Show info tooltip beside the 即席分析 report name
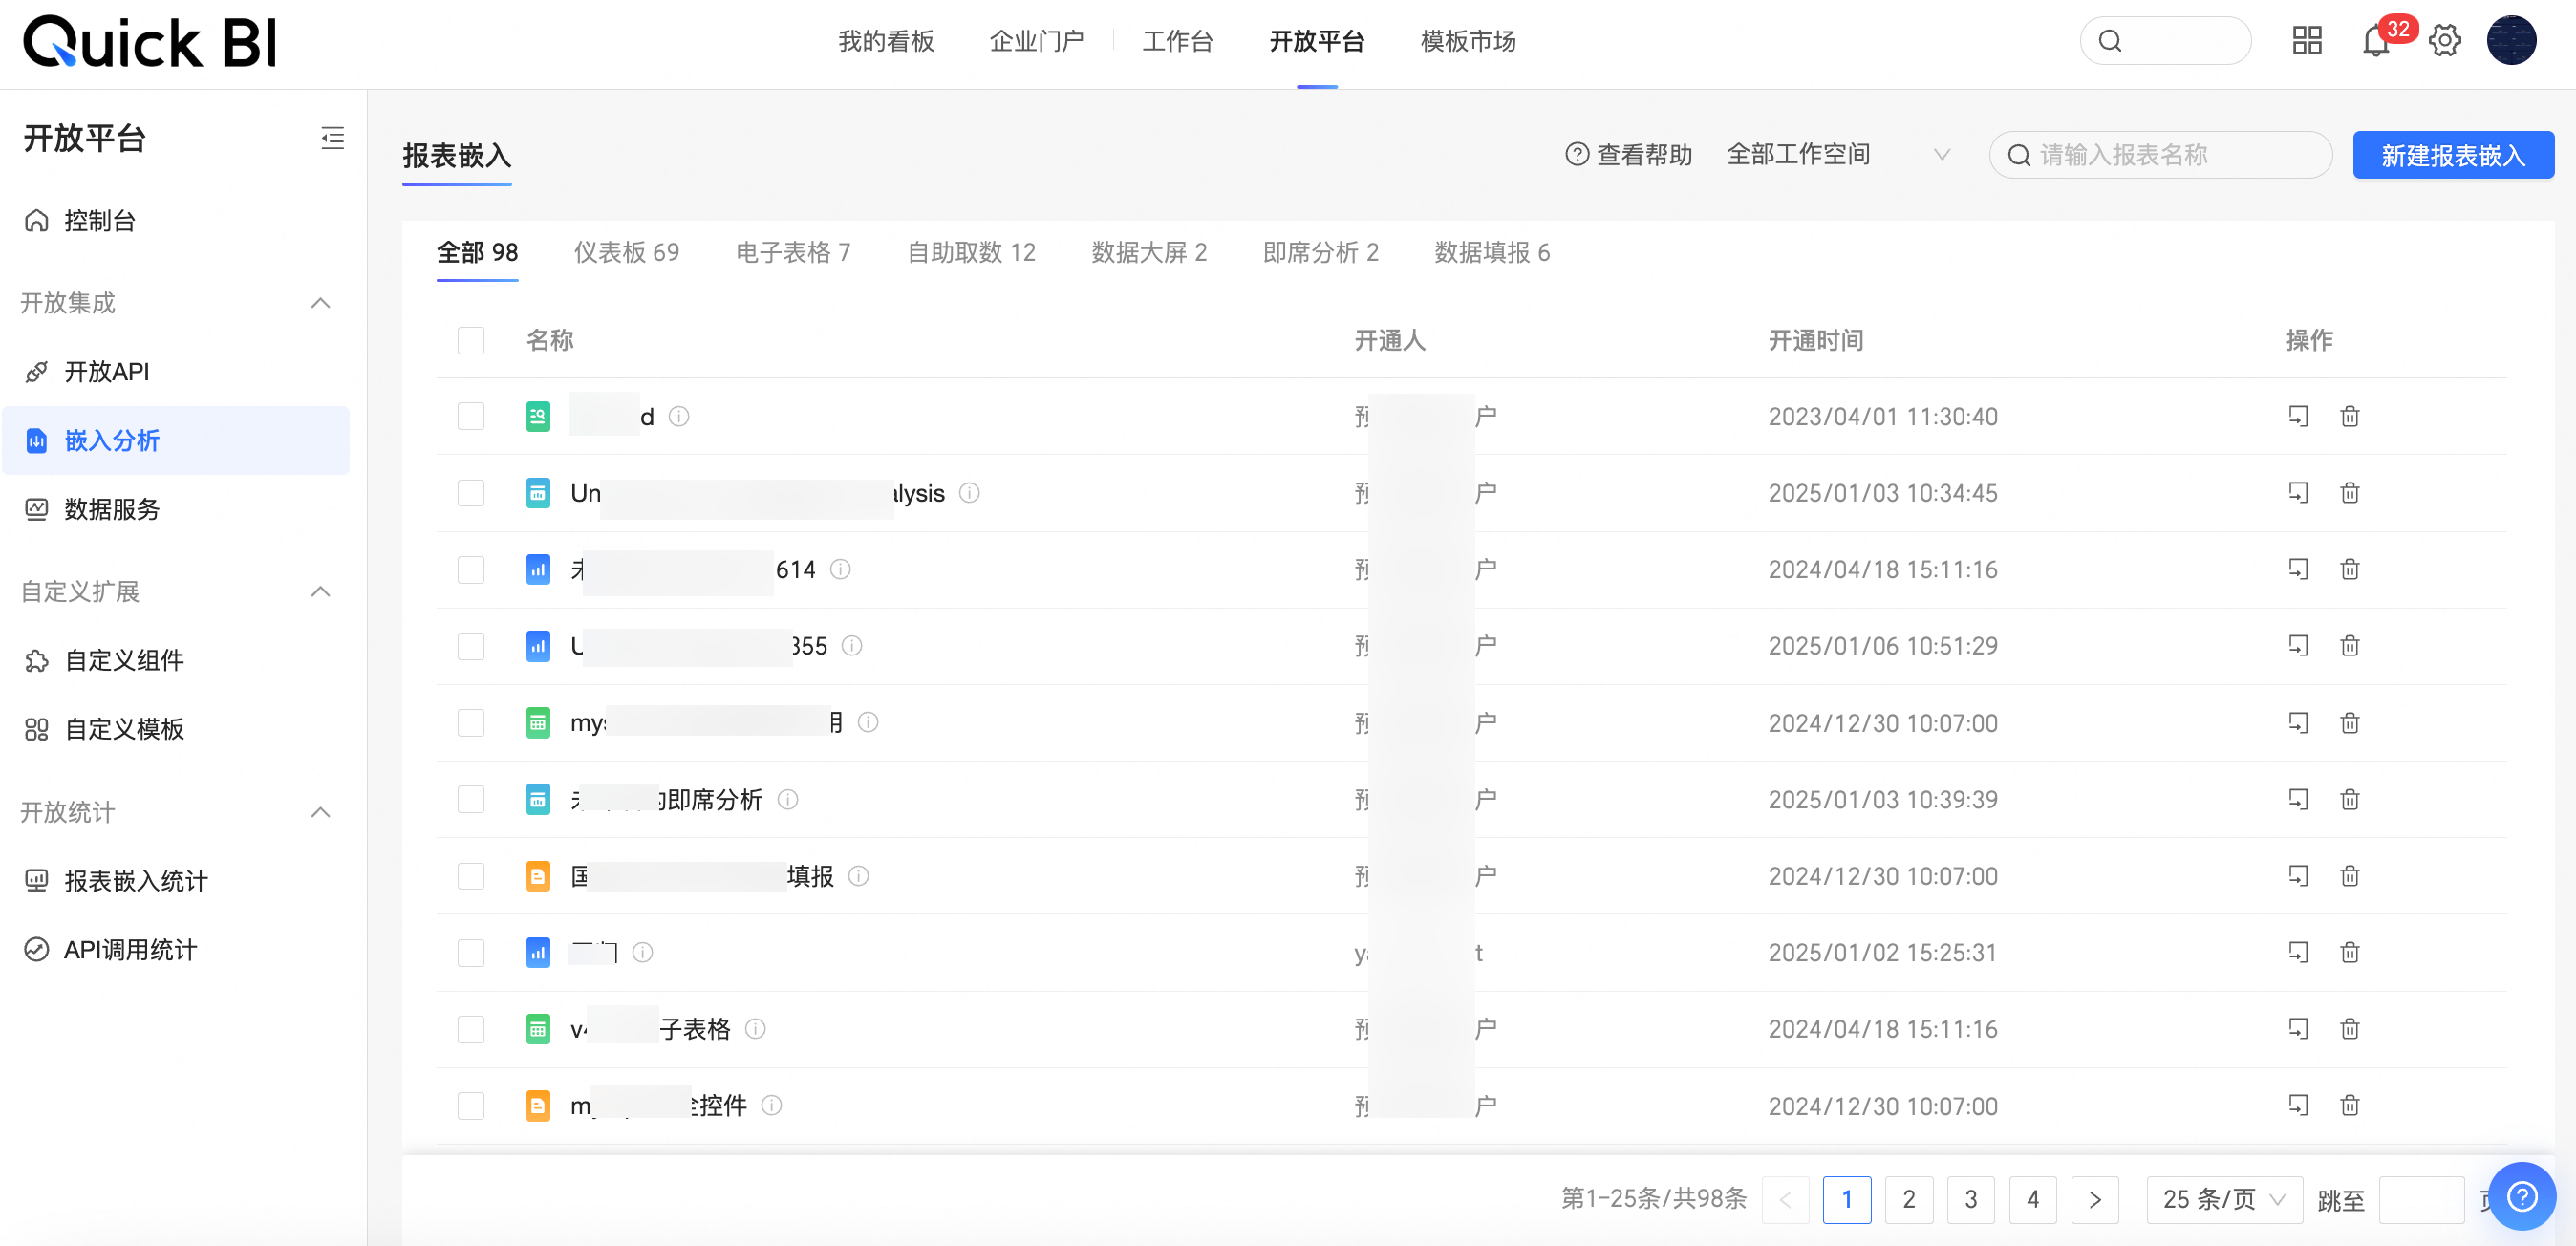2576x1246 pixels. pos(788,799)
